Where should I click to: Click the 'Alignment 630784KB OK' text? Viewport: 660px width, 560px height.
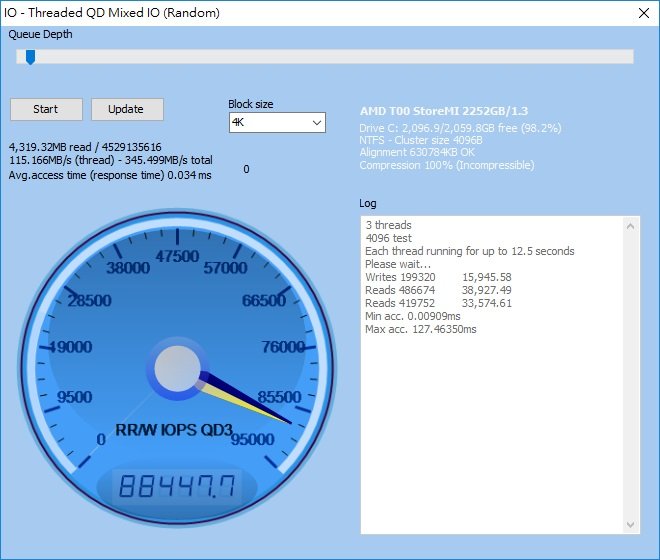(417, 152)
